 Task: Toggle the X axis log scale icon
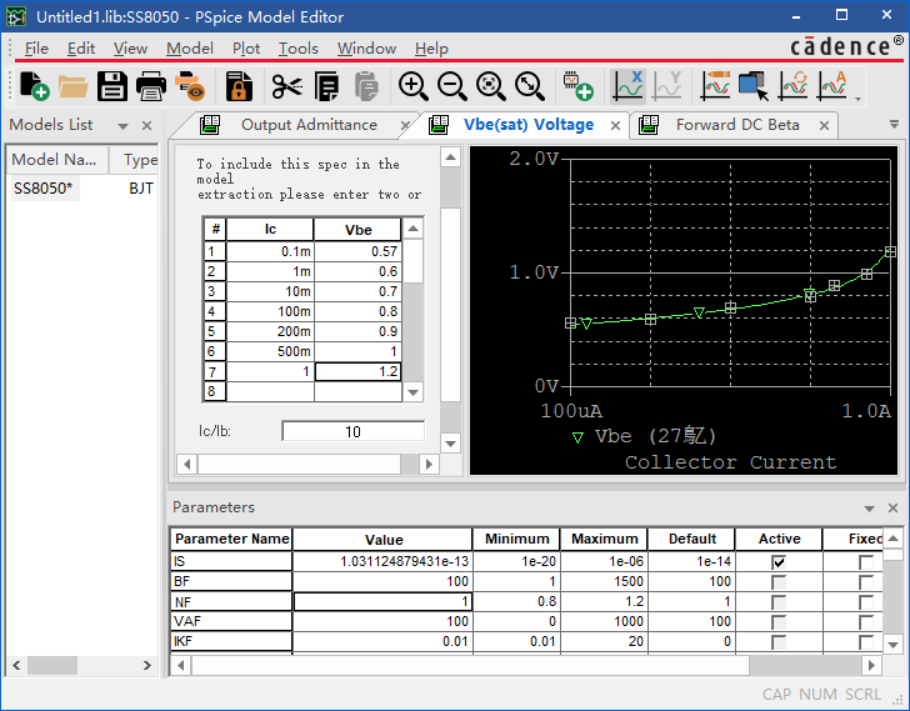(x=628, y=87)
